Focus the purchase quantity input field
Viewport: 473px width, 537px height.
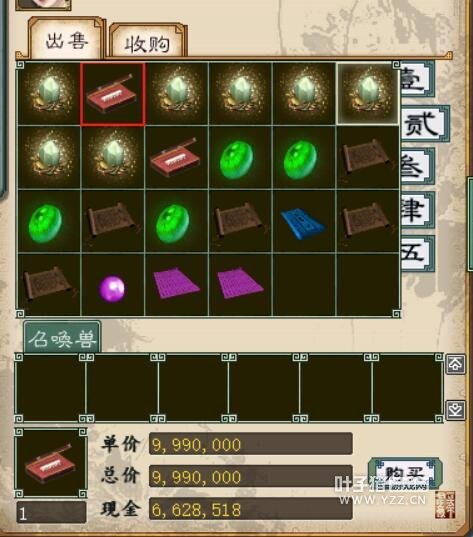(51, 513)
